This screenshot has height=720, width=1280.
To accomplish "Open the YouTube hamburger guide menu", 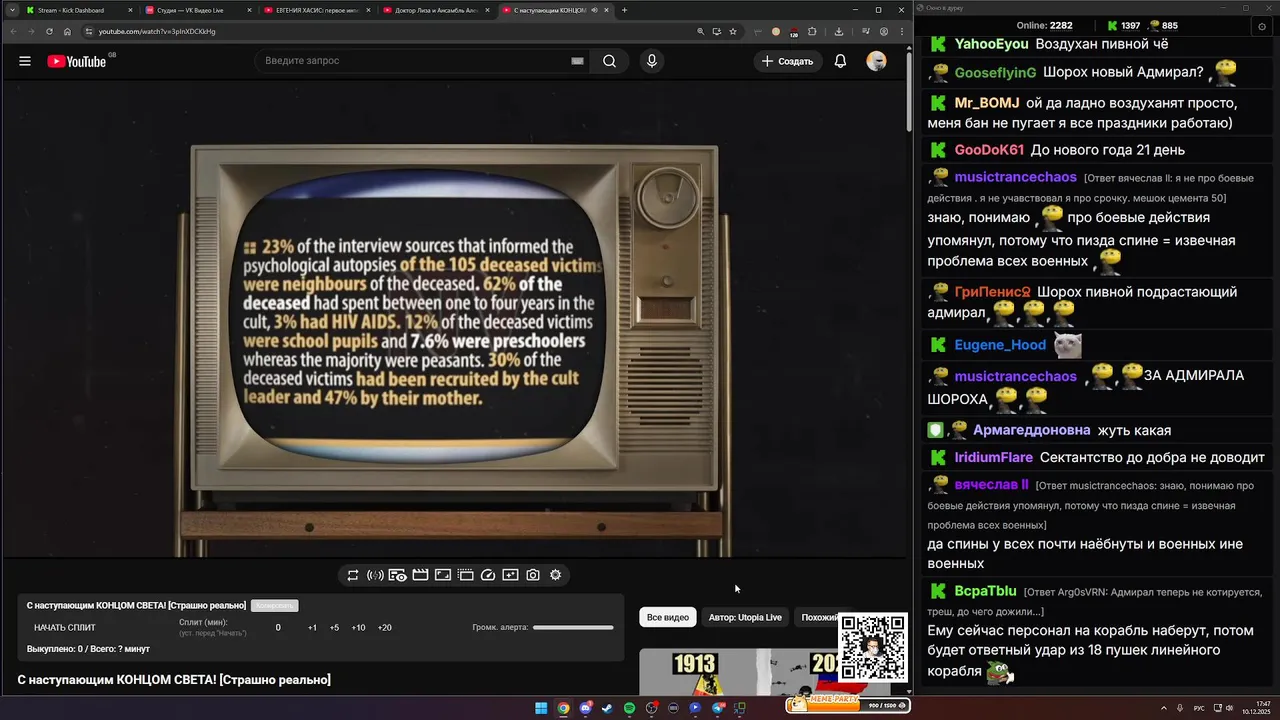I will [25, 61].
